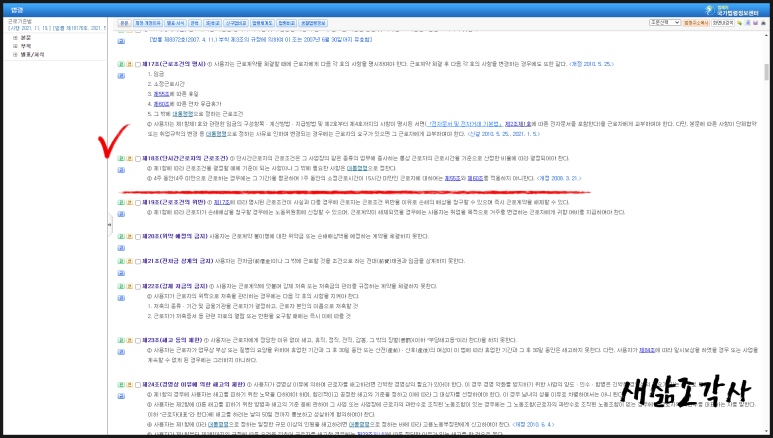Collapse the left panel using splitter handle
This screenshot has width=773, height=438.
pos(109,224)
